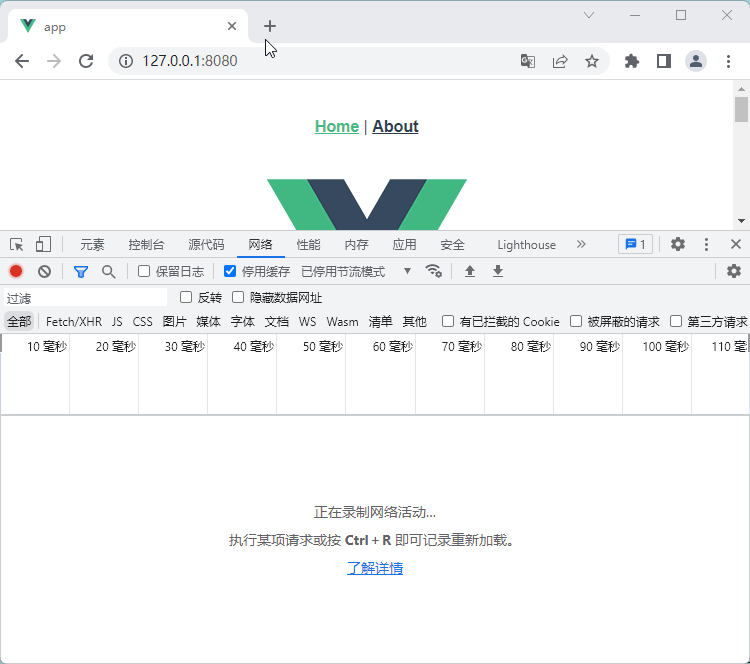
Task: Close the DevTools panel
Action: coord(736,244)
